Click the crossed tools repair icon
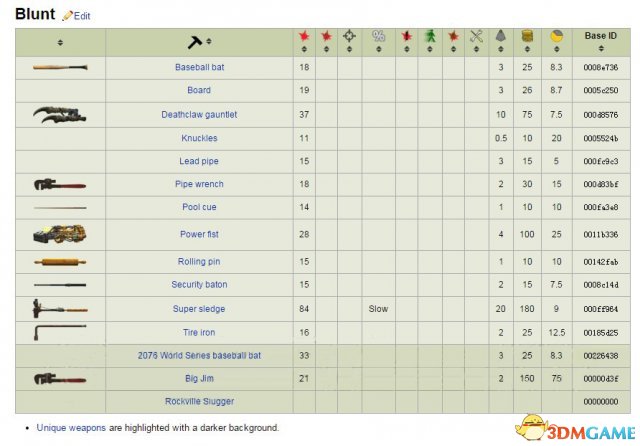The height and width of the screenshot is (446, 640). [476, 36]
